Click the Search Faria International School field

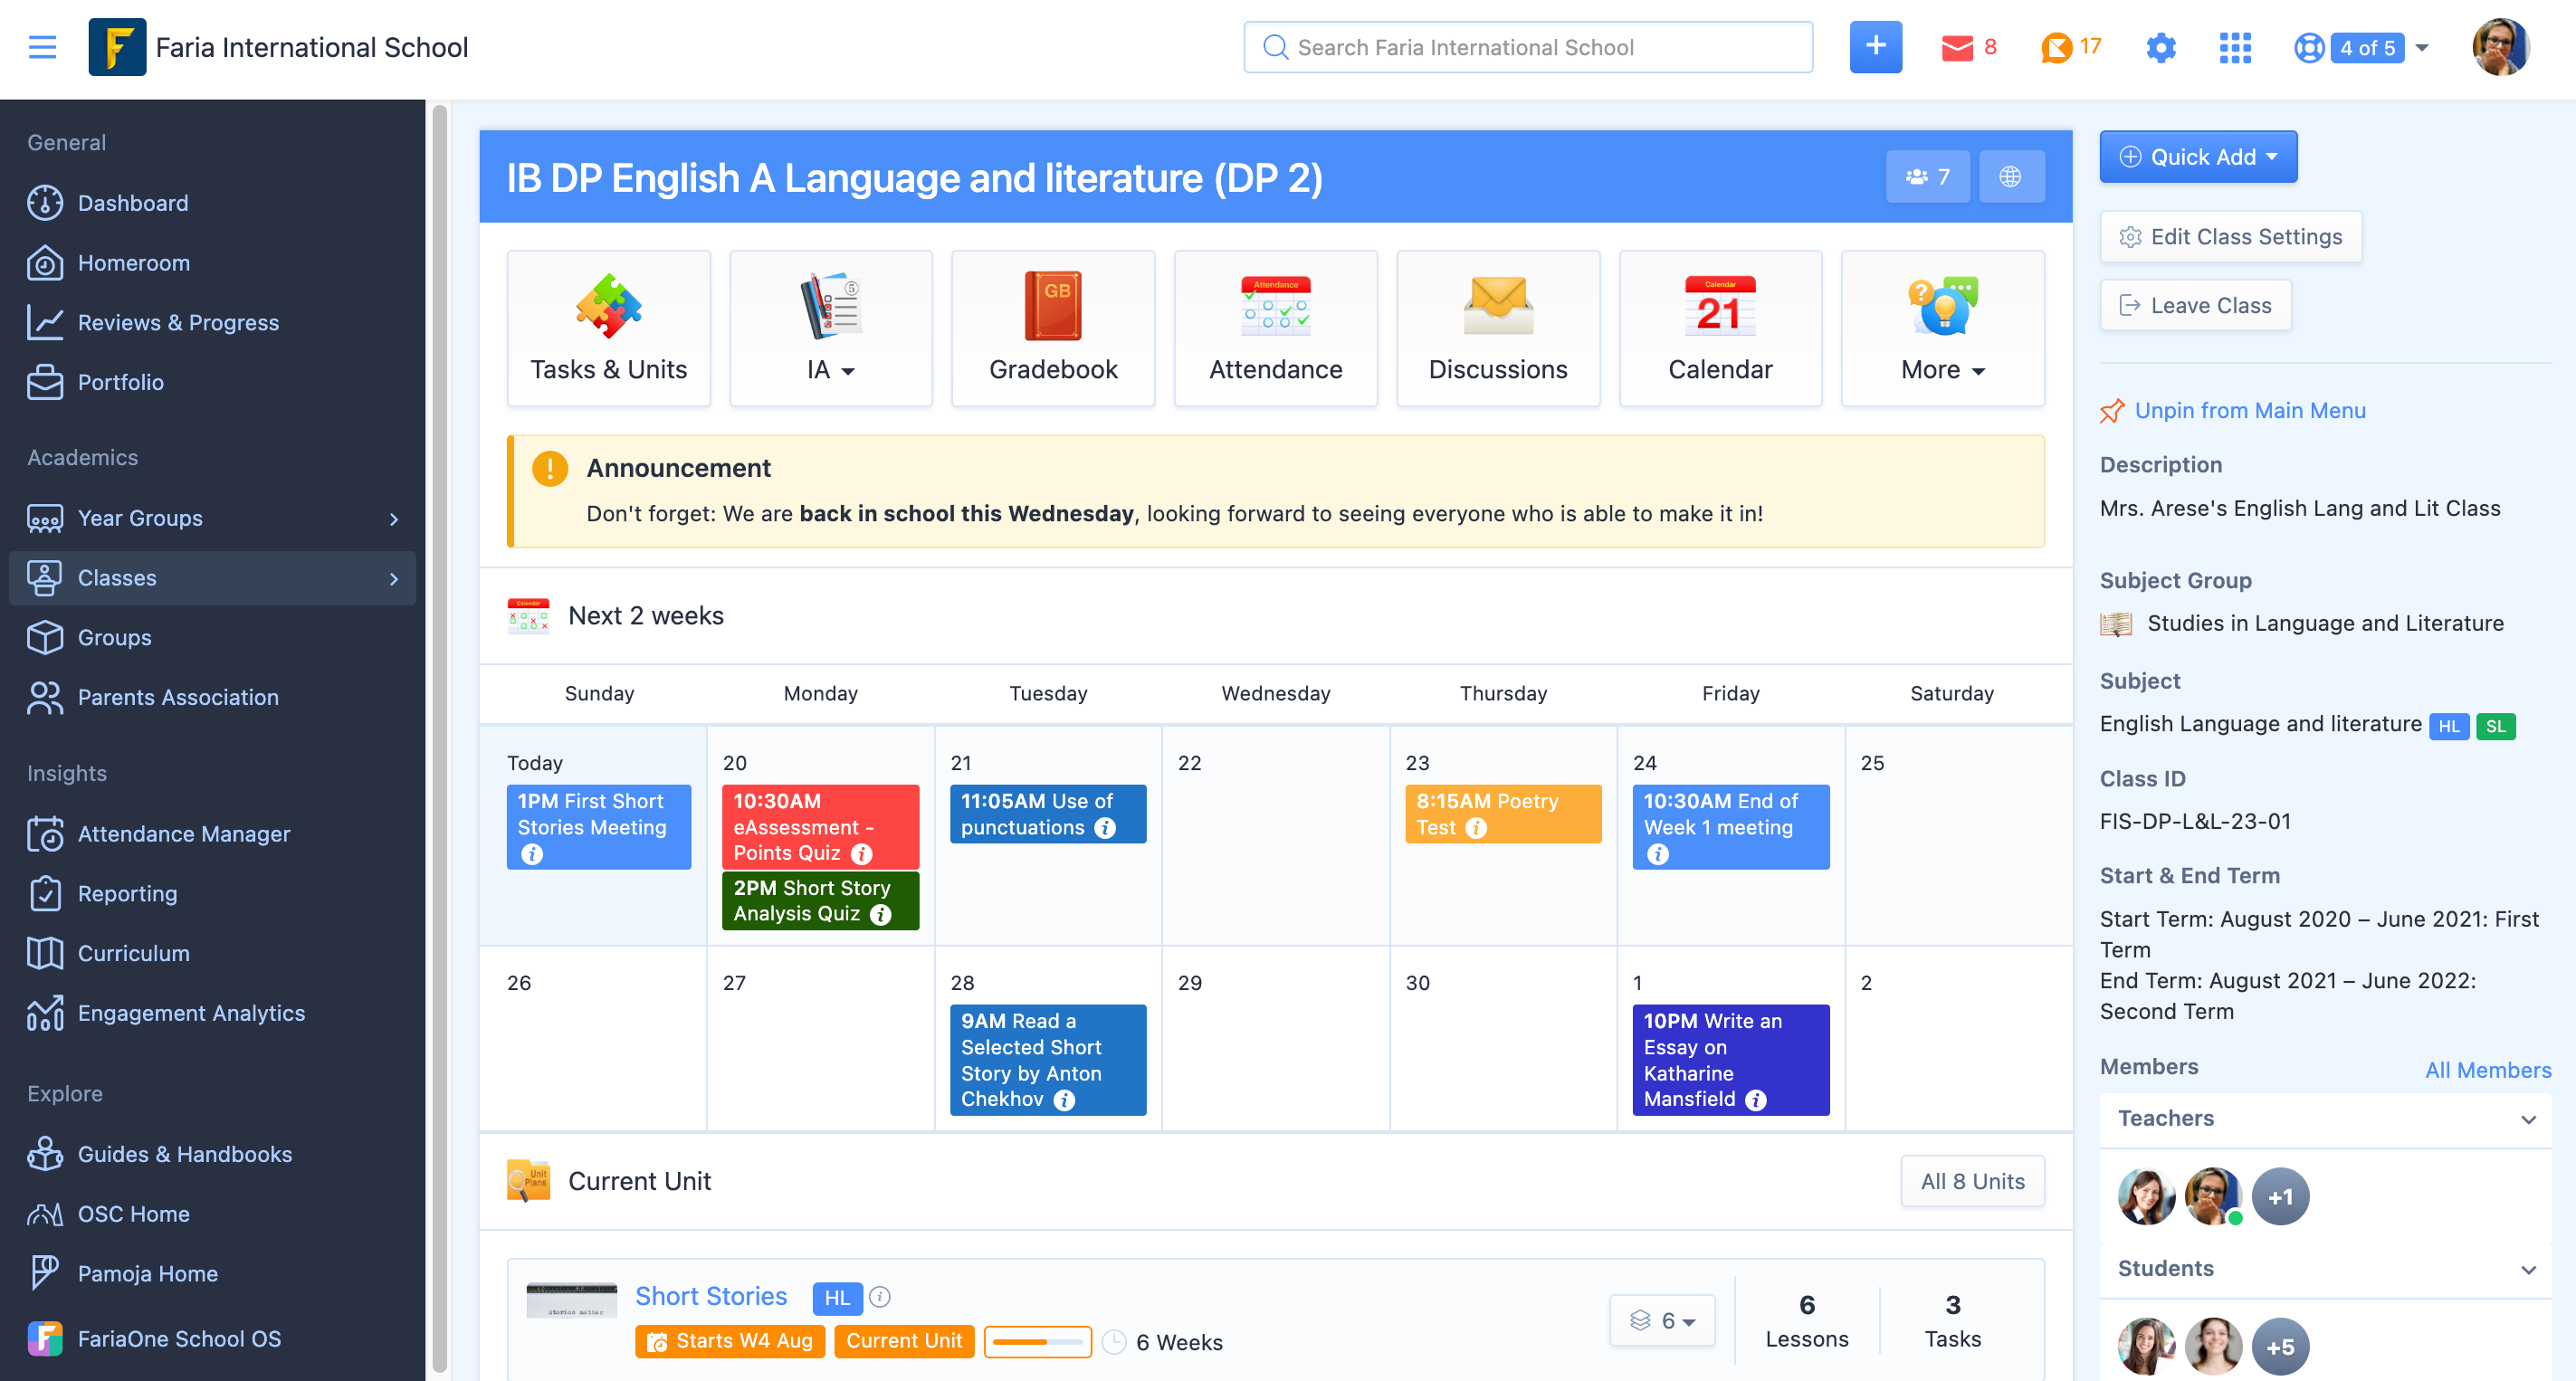(1527, 47)
